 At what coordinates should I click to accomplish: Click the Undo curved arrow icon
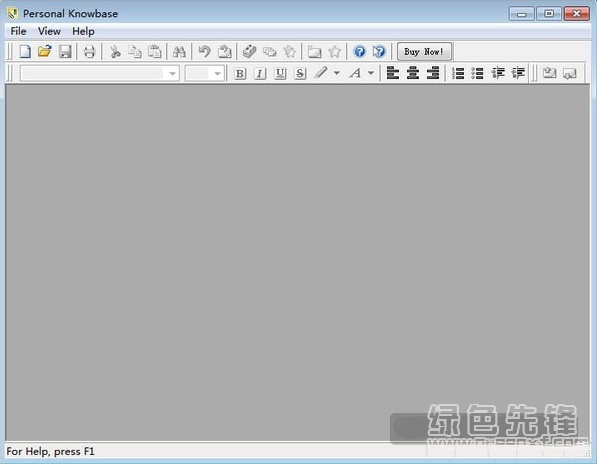coord(204,51)
